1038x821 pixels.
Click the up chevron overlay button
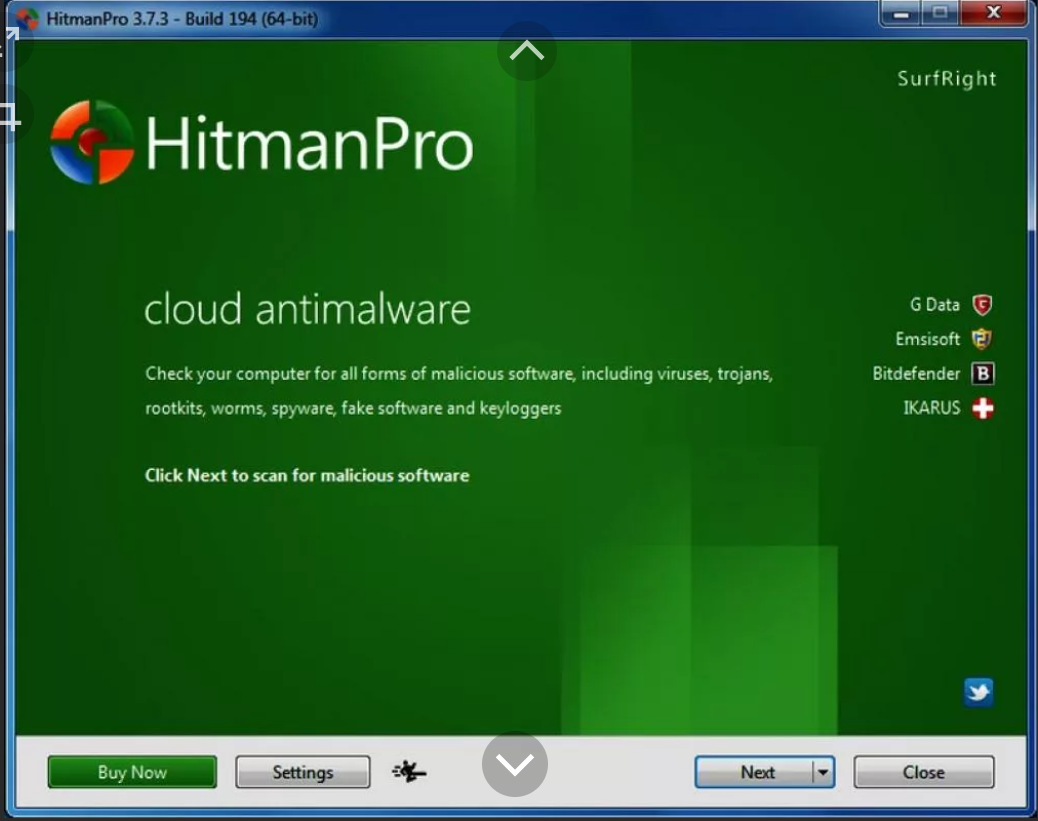(x=526, y=51)
